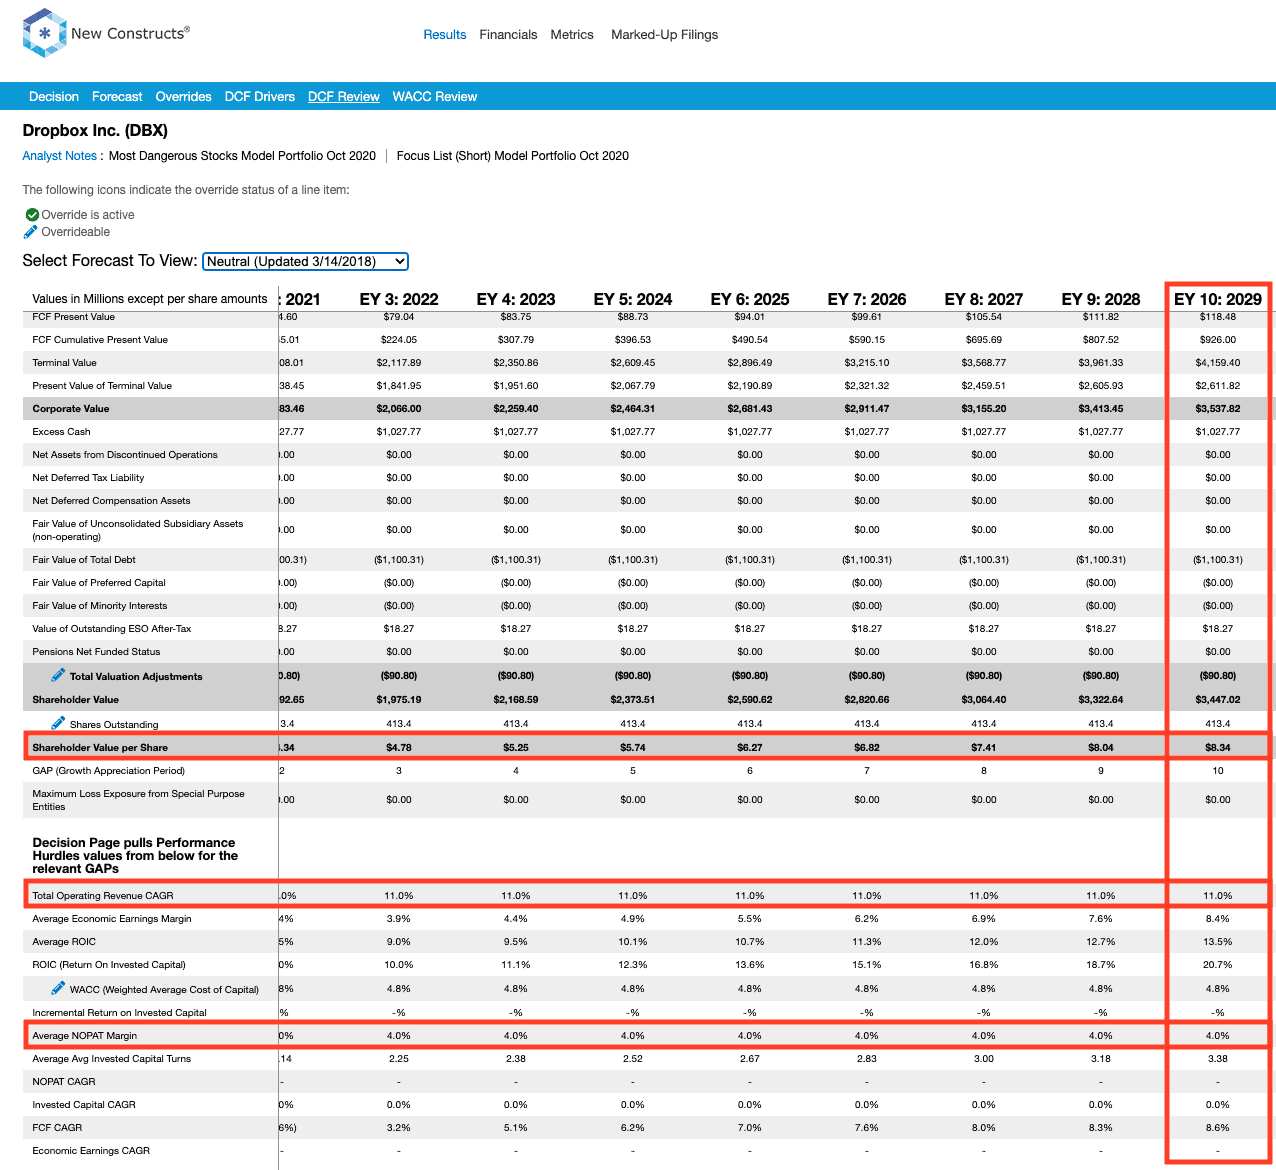Click the $3,447.02 shareholder value cell
Viewport: 1276px width, 1170px height.
[1218, 699]
